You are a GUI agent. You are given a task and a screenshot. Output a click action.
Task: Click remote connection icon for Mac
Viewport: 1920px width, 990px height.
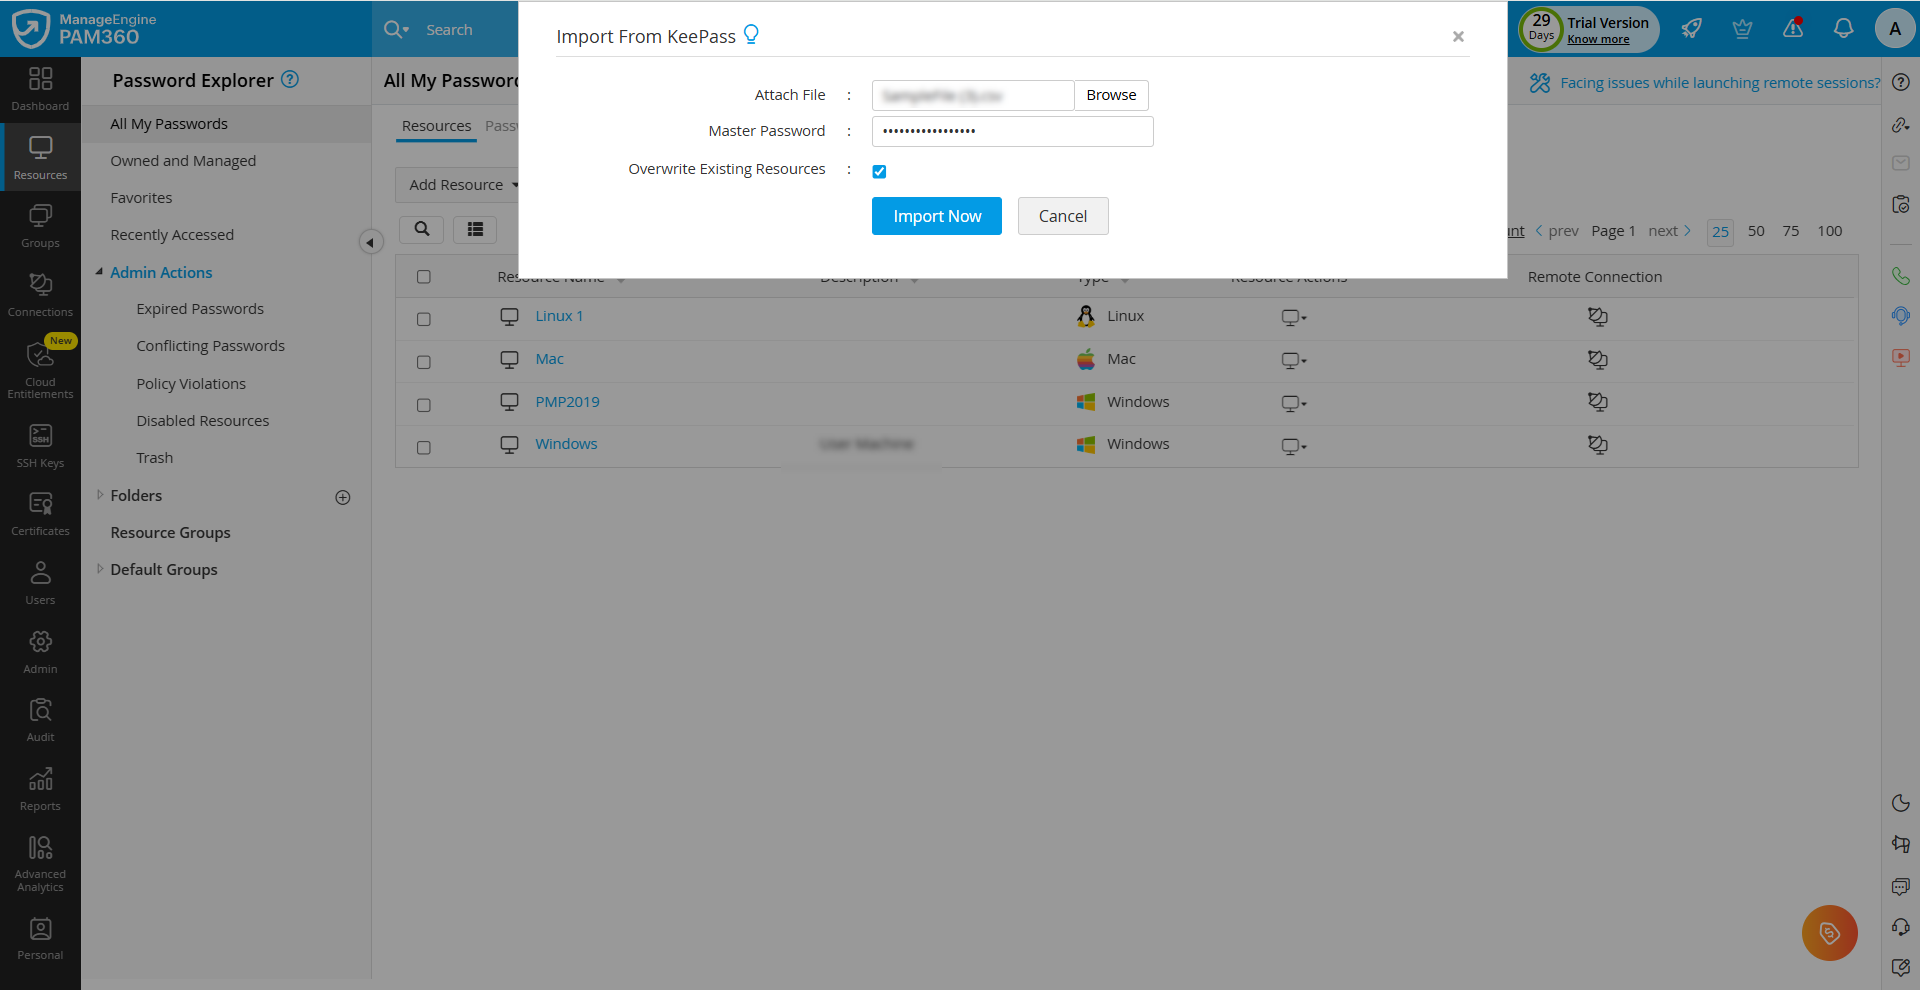1597,359
